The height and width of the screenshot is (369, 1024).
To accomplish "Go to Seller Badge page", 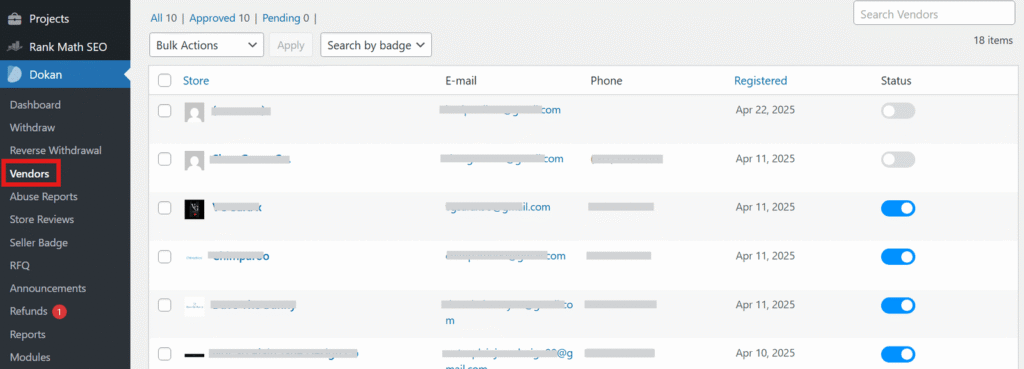I will [x=39, y=242].
